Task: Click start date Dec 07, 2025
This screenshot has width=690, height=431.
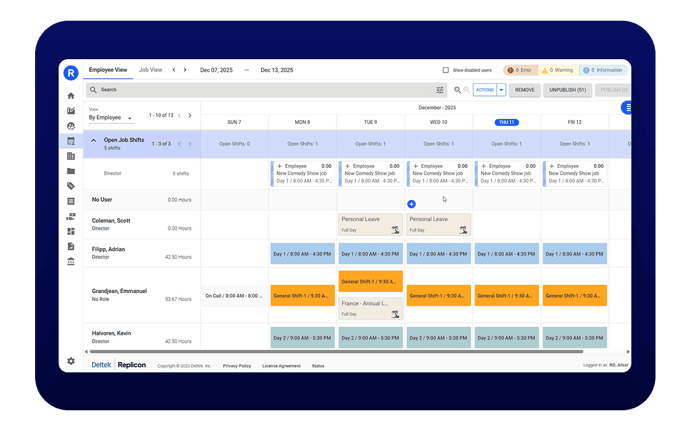Action: tap(216, 70)
